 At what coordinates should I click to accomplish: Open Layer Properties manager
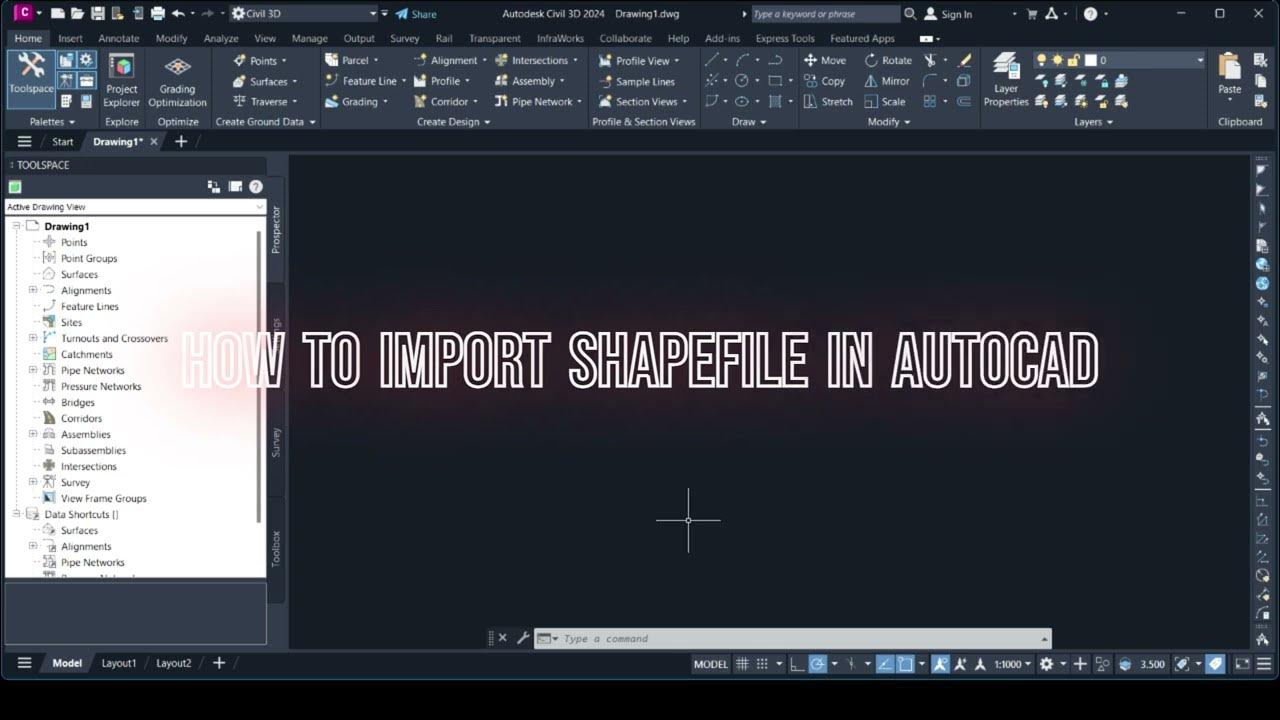click(1006, 81)
